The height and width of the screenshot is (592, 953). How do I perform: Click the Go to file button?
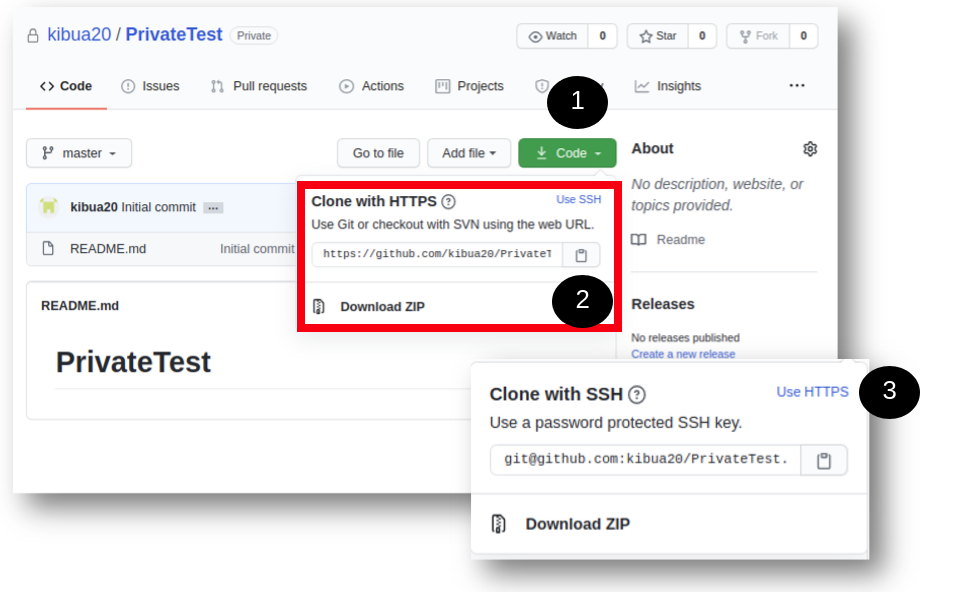[x=378, y=153]
